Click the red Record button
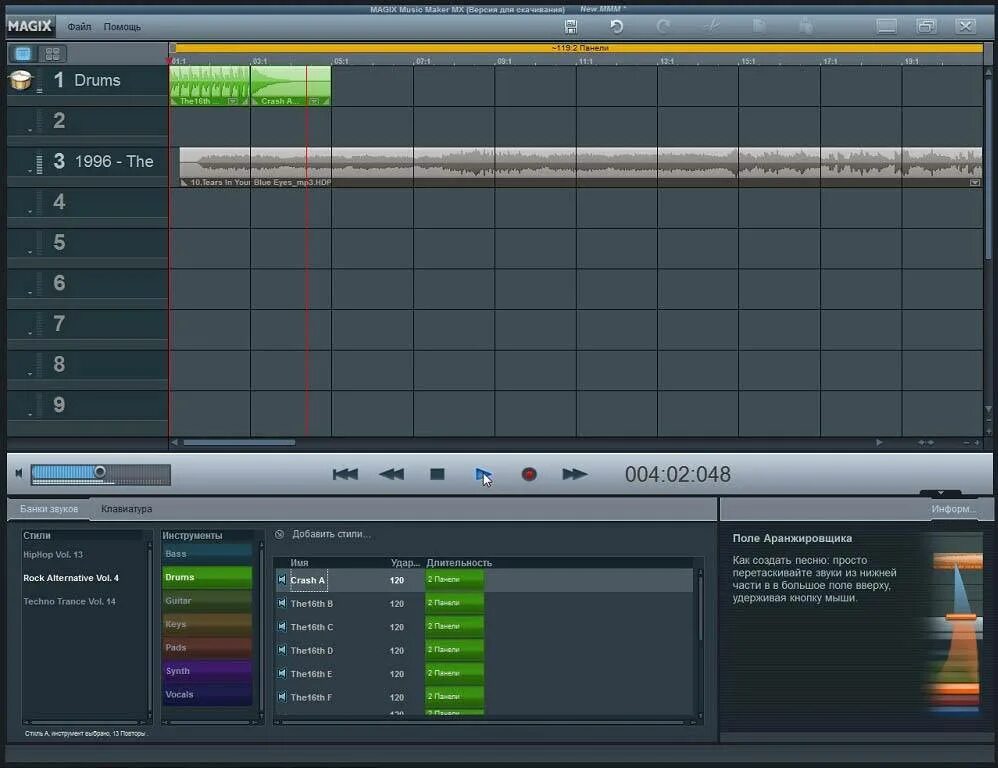Screen dimensions: 998x768 coord(529,474)
